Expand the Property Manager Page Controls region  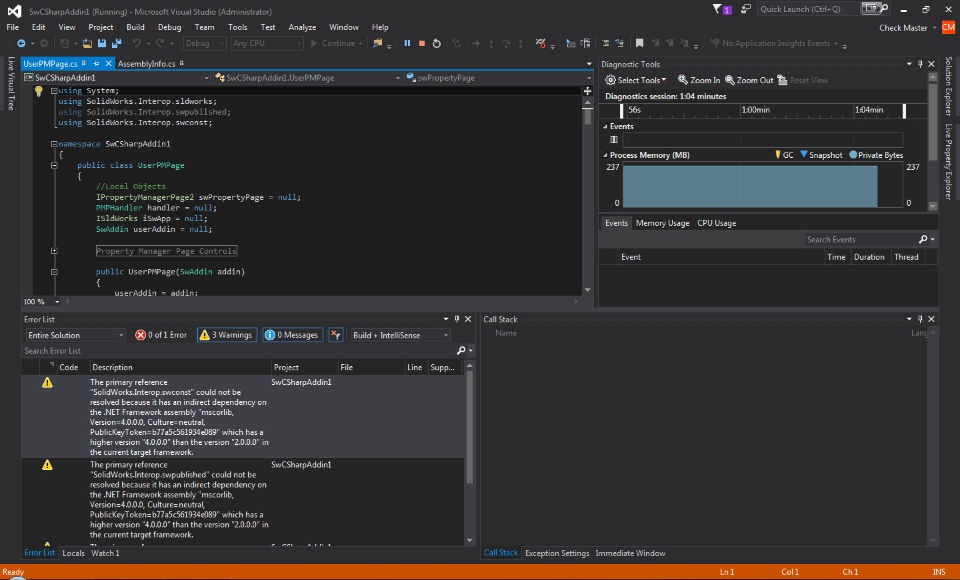tap(54, 250)
